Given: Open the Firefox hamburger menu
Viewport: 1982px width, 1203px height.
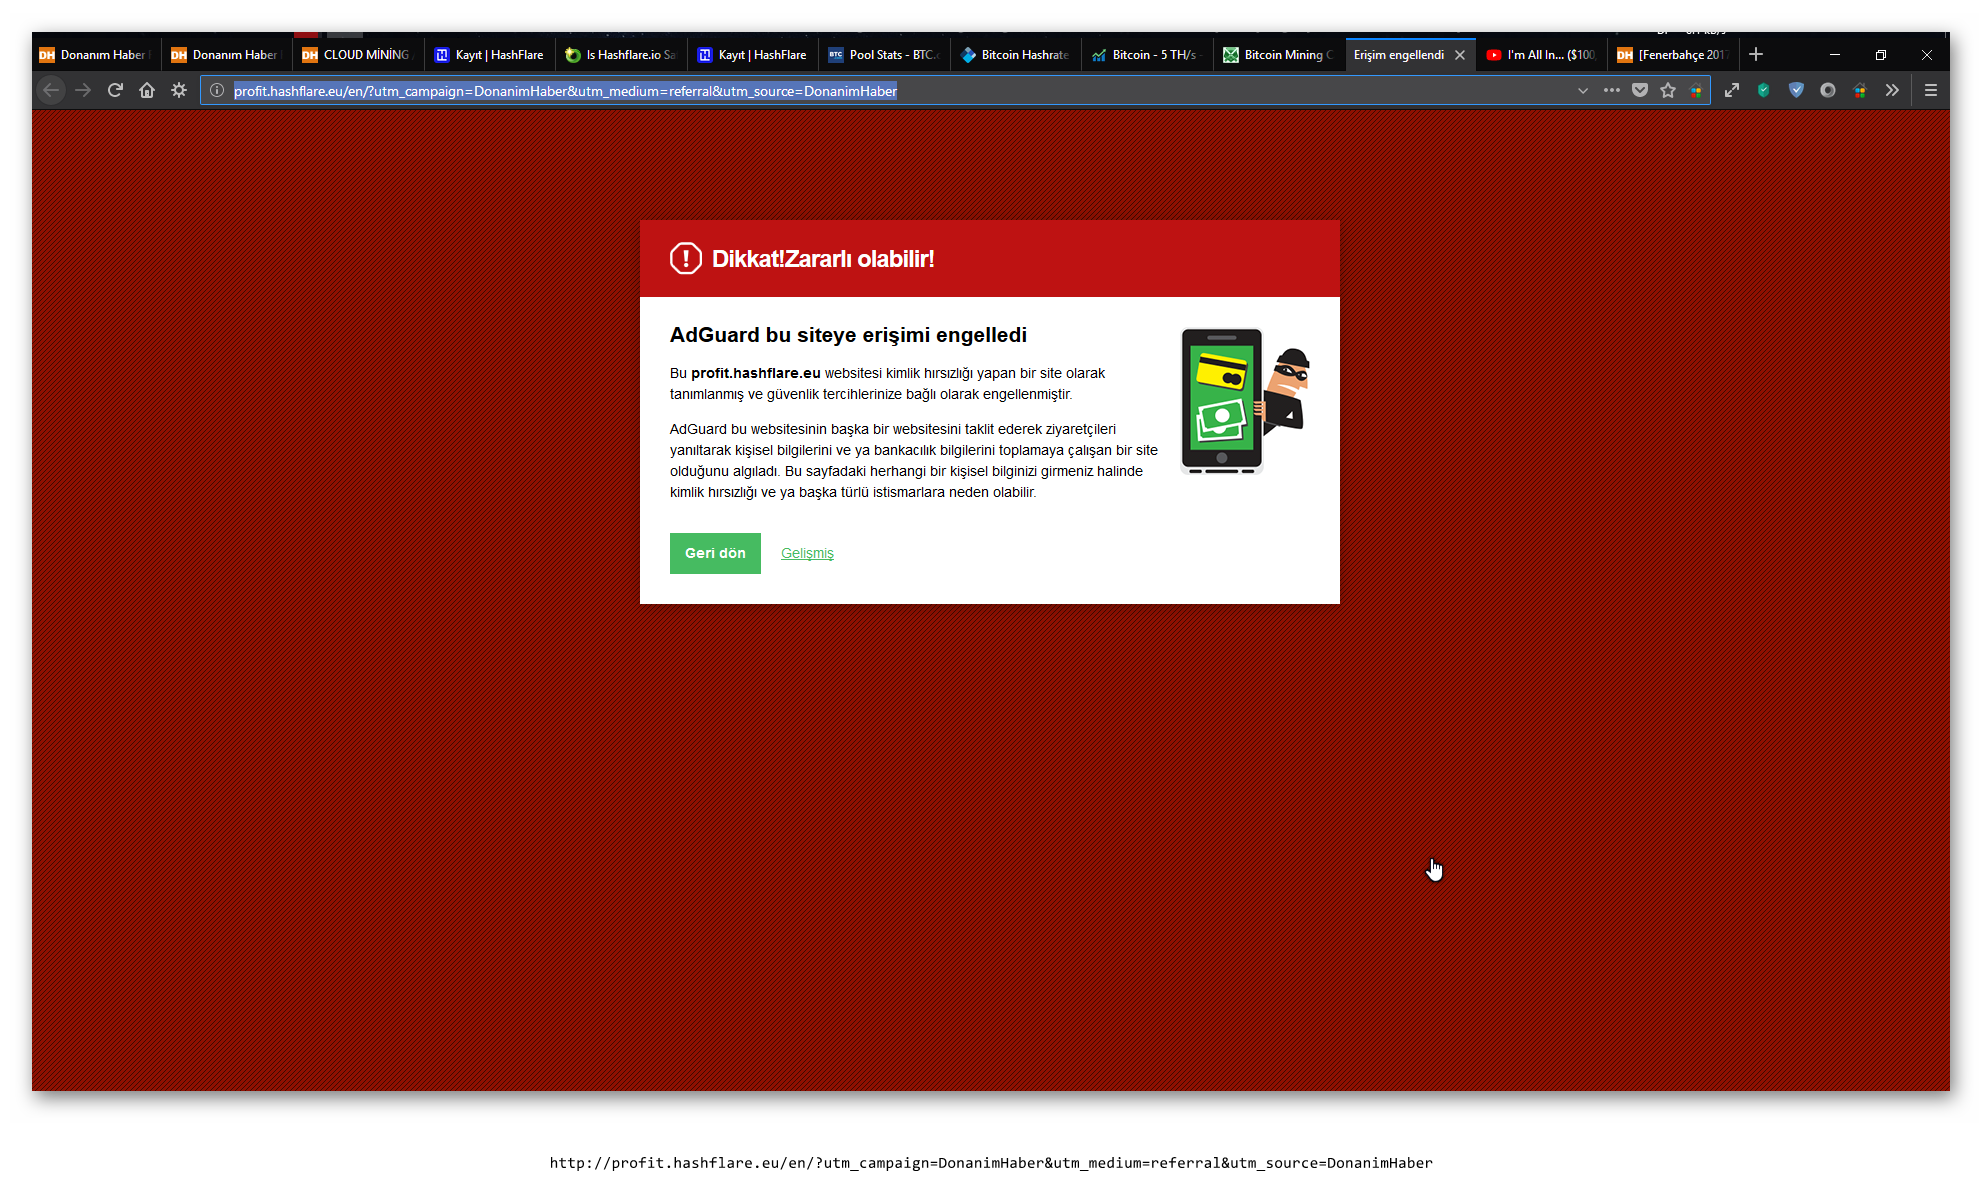Looking at the screenshot, I should tap(1931, 90).
